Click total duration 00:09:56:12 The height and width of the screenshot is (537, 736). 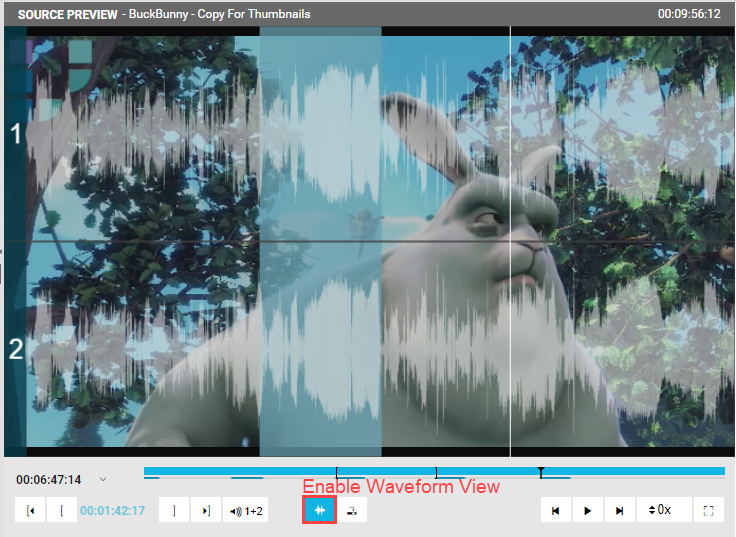tap(689, 14)
